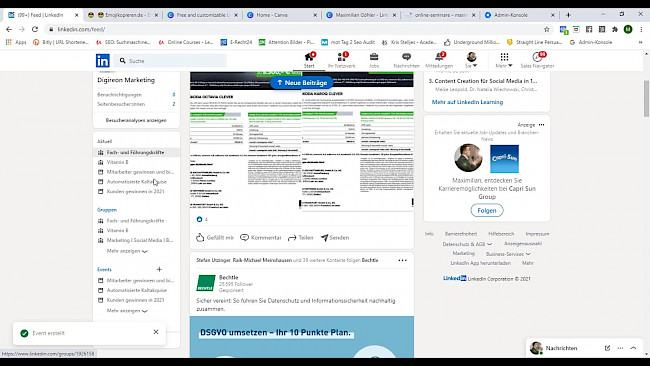Open Marketing | Social Media group
Image resolution: width=650 pixels, height=366 pixels.
[x=140, y=240]
